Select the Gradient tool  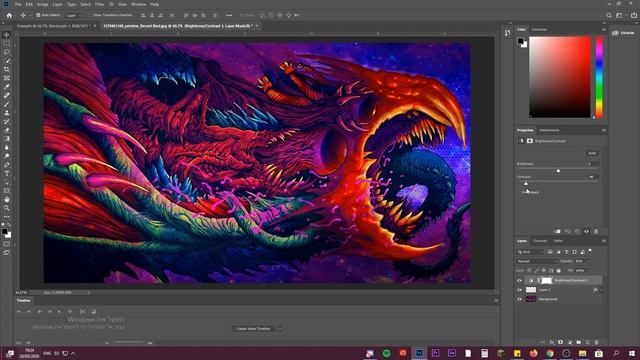(7, 139)
